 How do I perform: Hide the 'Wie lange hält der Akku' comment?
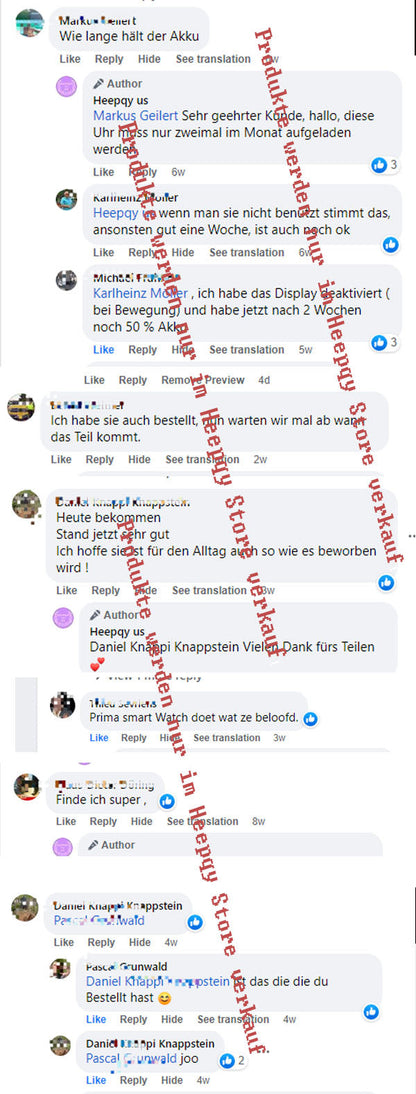pos(149,59)
